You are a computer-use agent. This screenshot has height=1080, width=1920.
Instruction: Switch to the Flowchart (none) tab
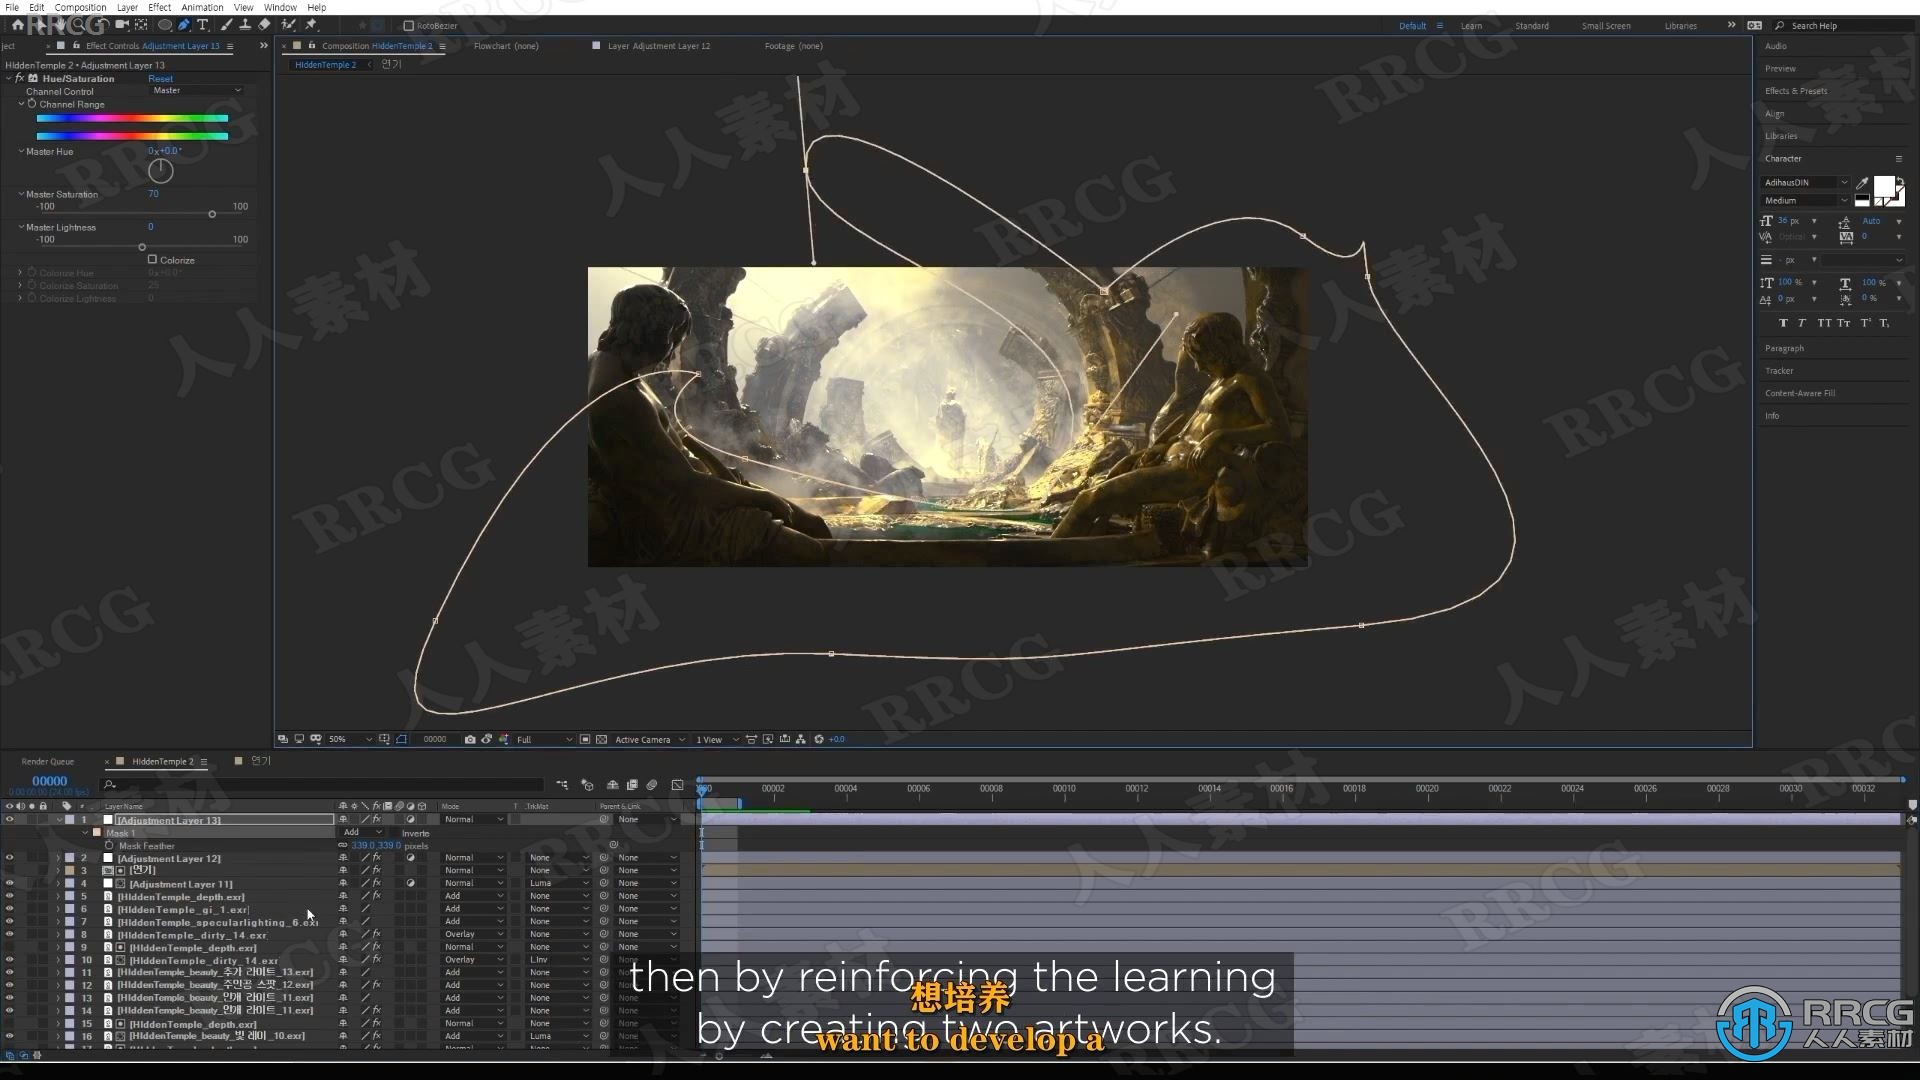coord(506,46)
